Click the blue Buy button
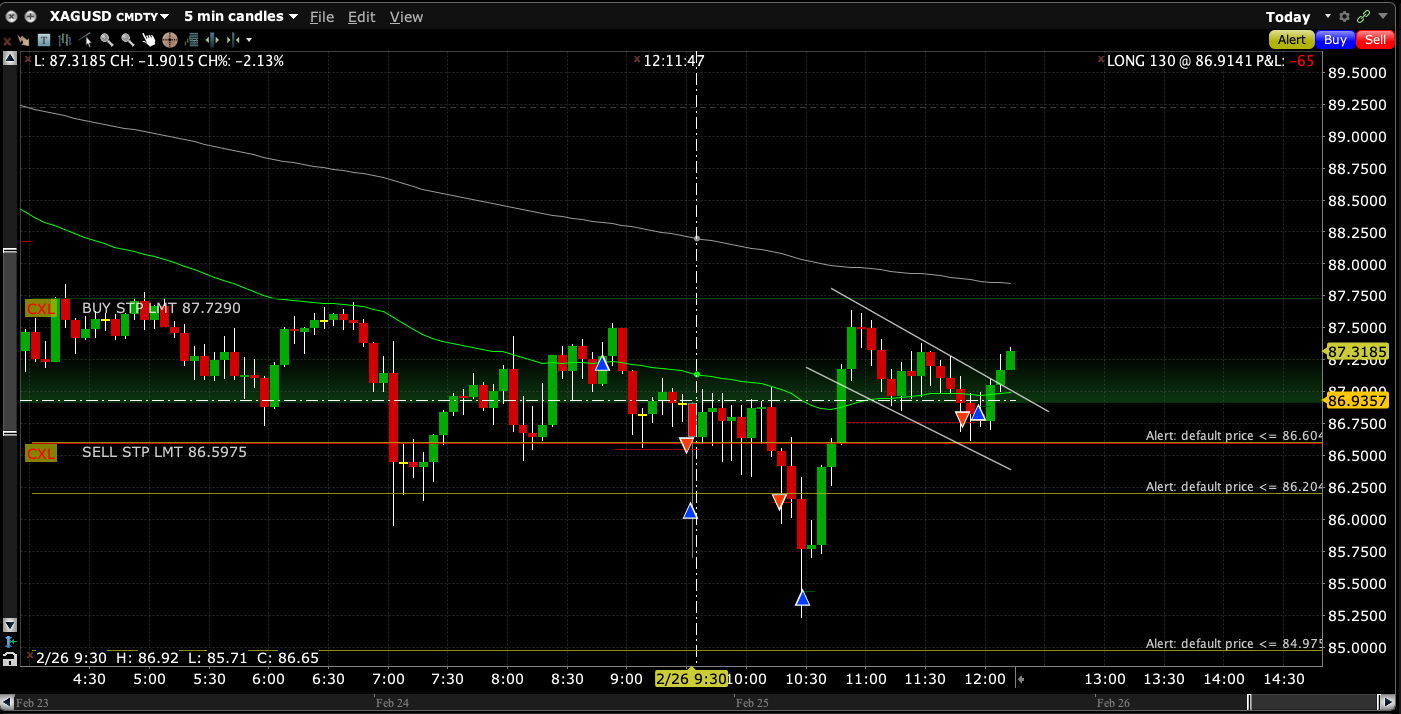 coord(1334,40)
